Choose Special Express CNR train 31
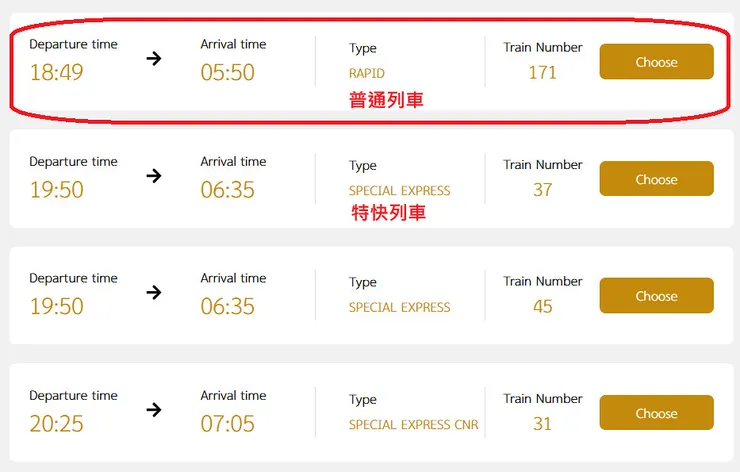The width and height of the screenshot is (740, 472). pos(656,413)
